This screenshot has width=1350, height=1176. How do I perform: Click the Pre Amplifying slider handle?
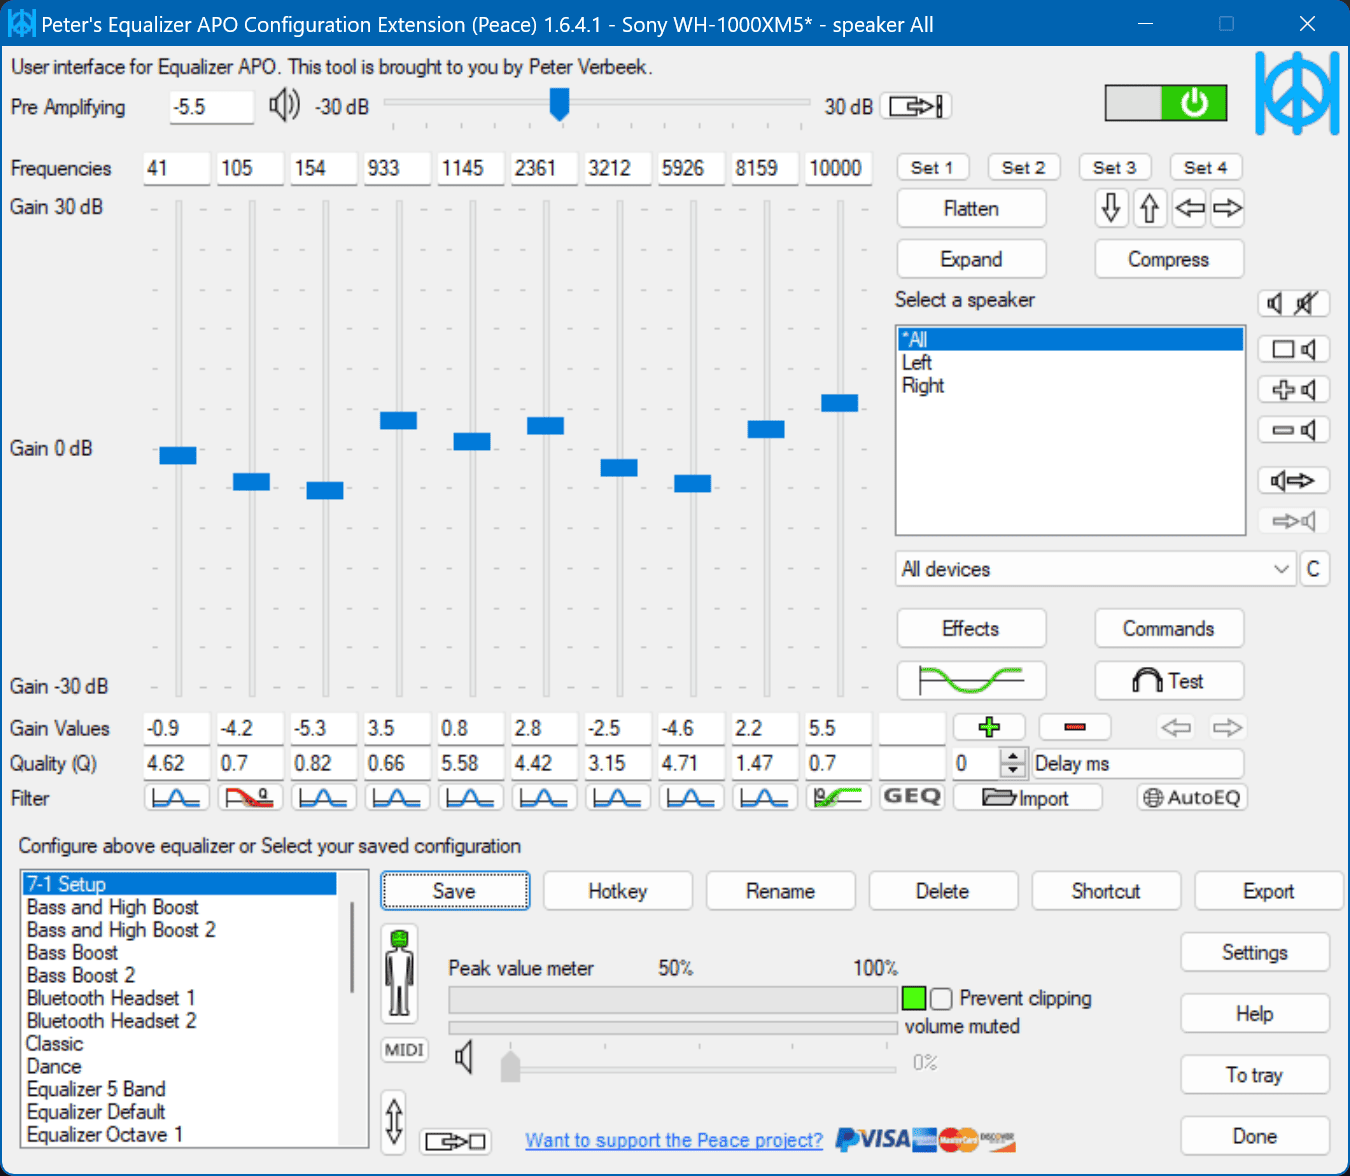click(560, 103)
